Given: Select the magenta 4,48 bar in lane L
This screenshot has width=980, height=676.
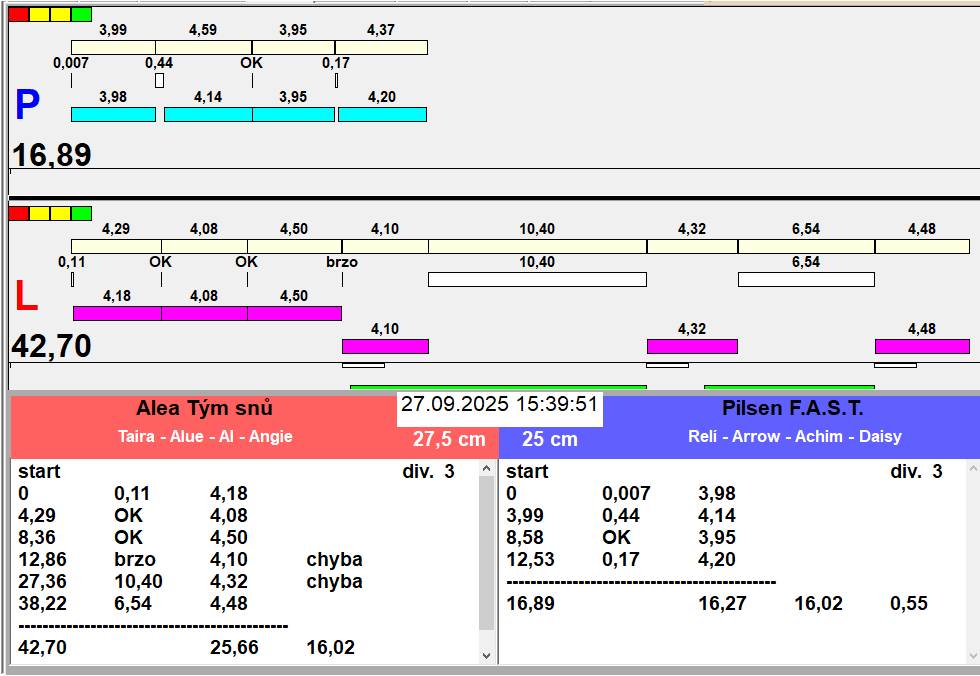Looking at the screenshot, I should pyautogui.click(x=922, y=346).
